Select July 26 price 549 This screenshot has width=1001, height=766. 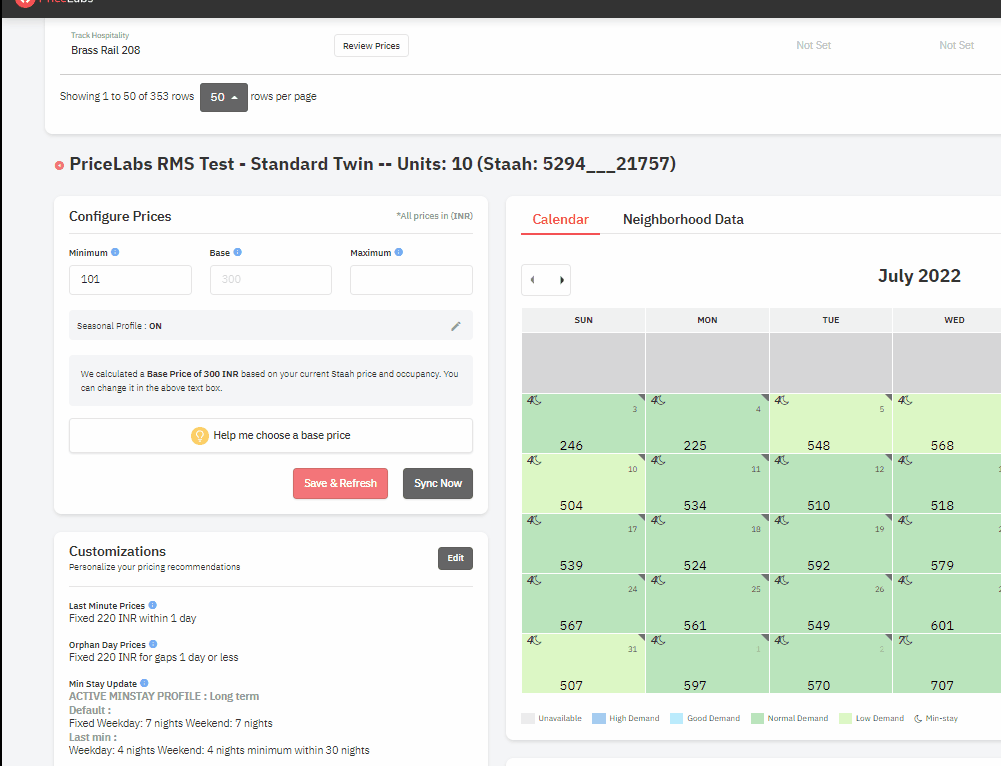[x=818, y=626]
